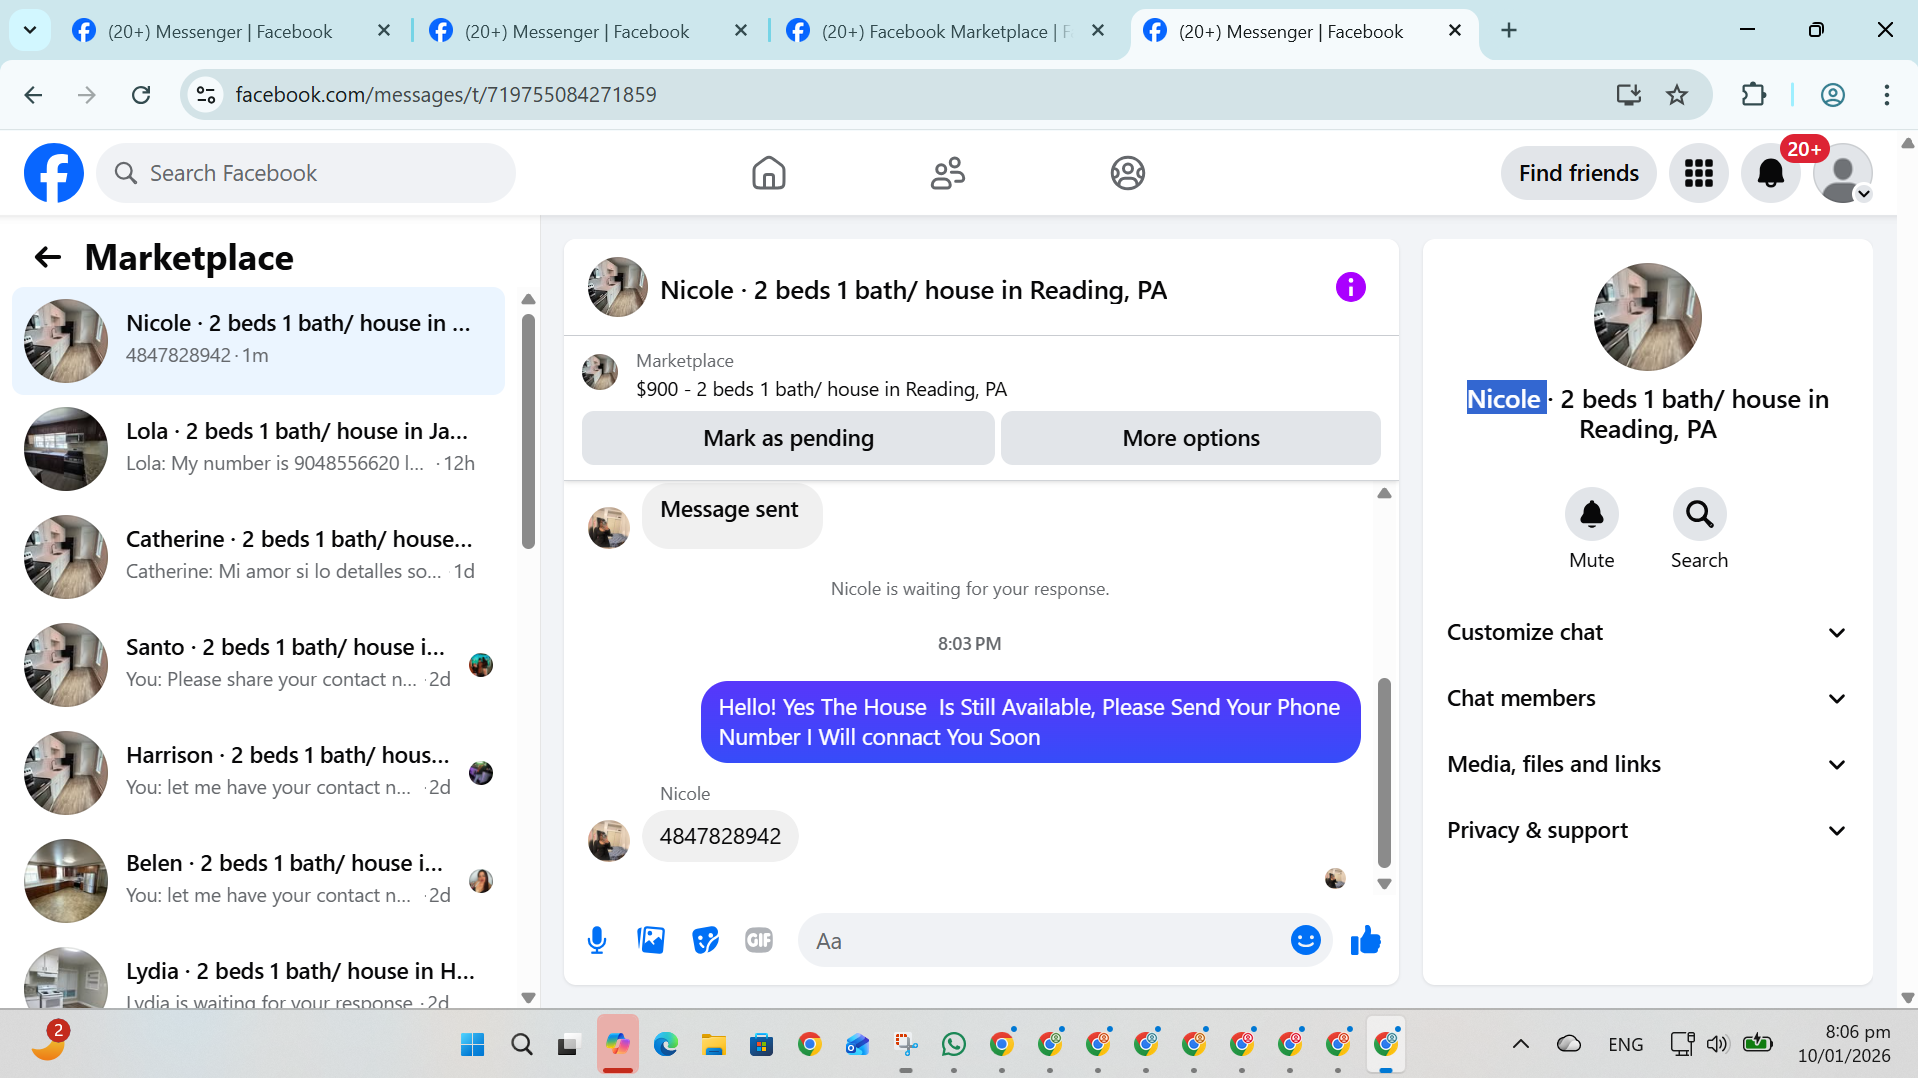The height and width of the screenshot is (1078, 1918).
Task: Open Nicole conversation in list
Action: pyautogui.click(x=258, y=340)
